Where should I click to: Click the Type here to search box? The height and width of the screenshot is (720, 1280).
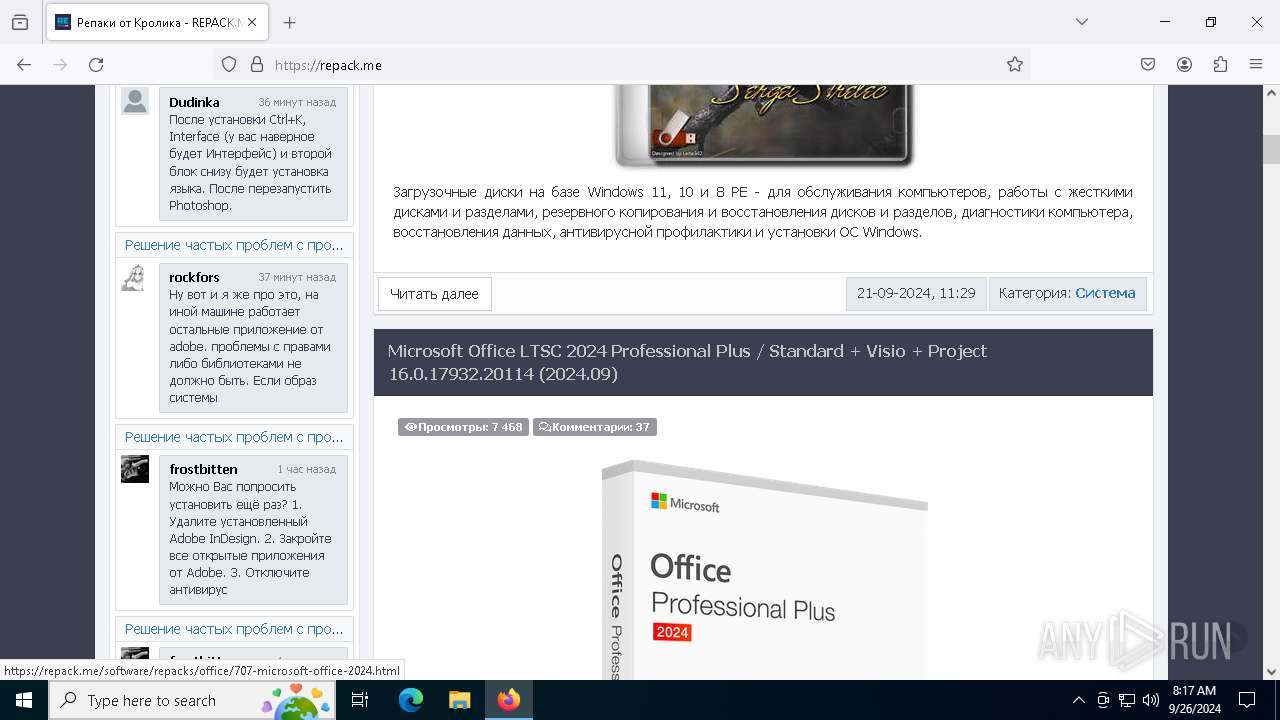tap(192, 700)
